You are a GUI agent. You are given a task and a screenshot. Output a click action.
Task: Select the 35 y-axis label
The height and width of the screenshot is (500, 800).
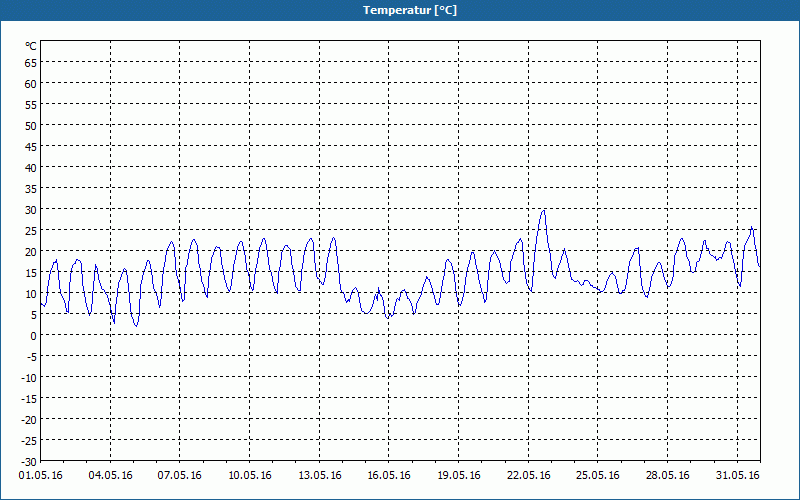(x=31, y=189)
